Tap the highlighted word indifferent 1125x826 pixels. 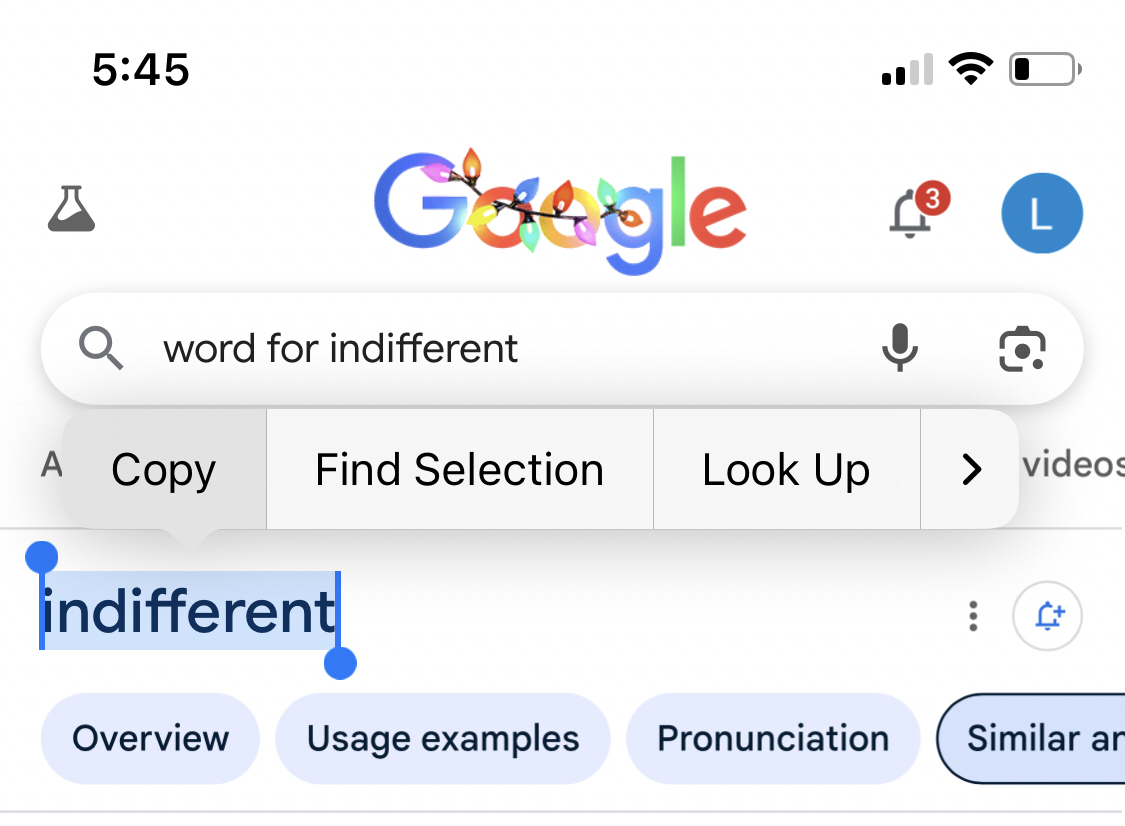click(189, 612)
